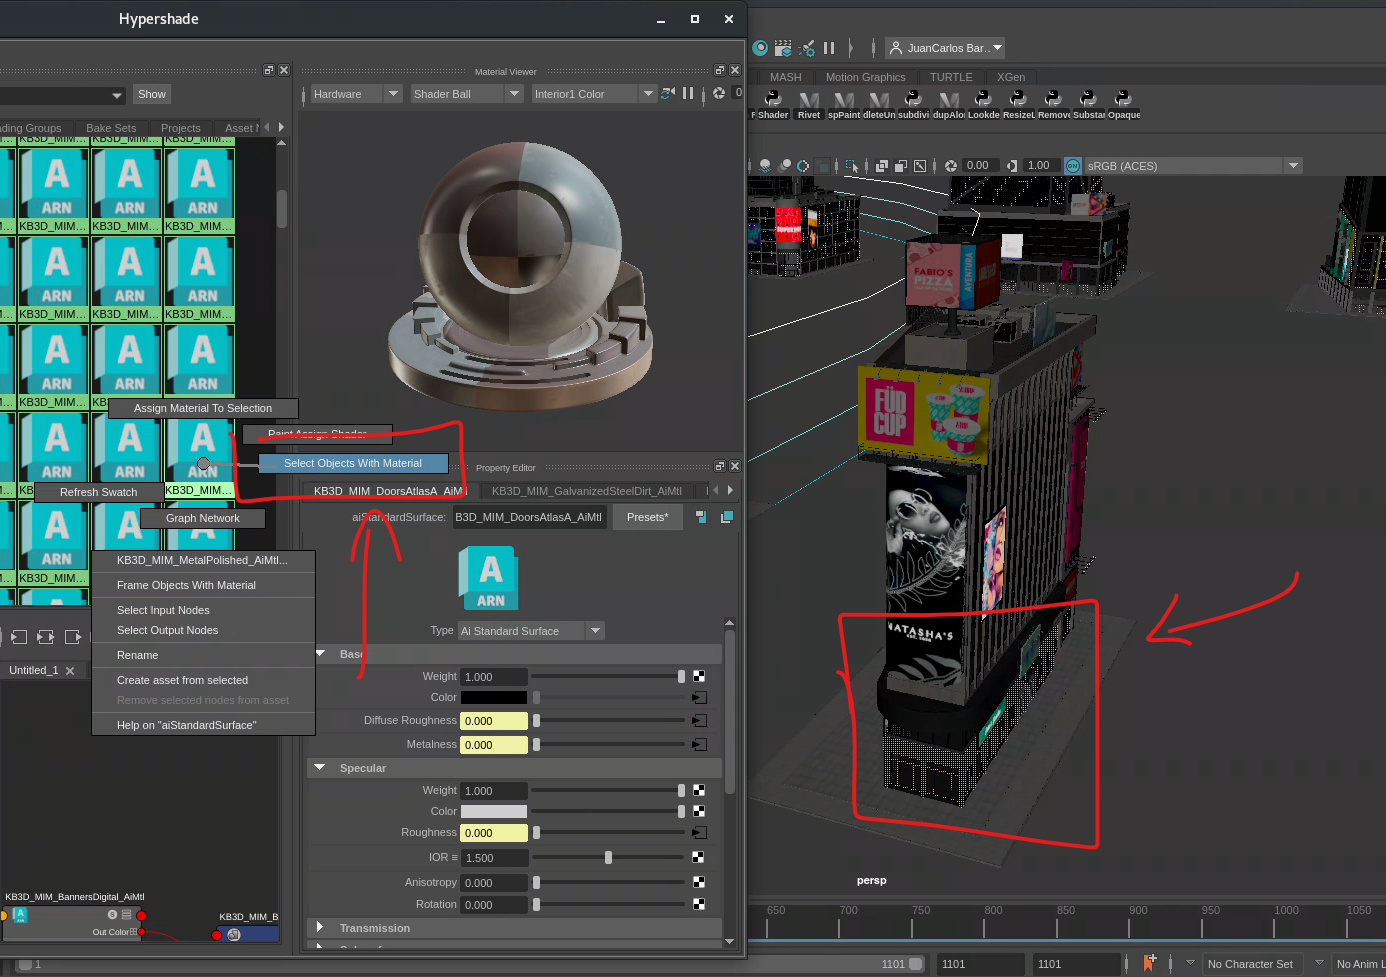Open Ai Standard Surface type dropdown
This screenshot has height=977, width=1386.
[x=531, y=631]
